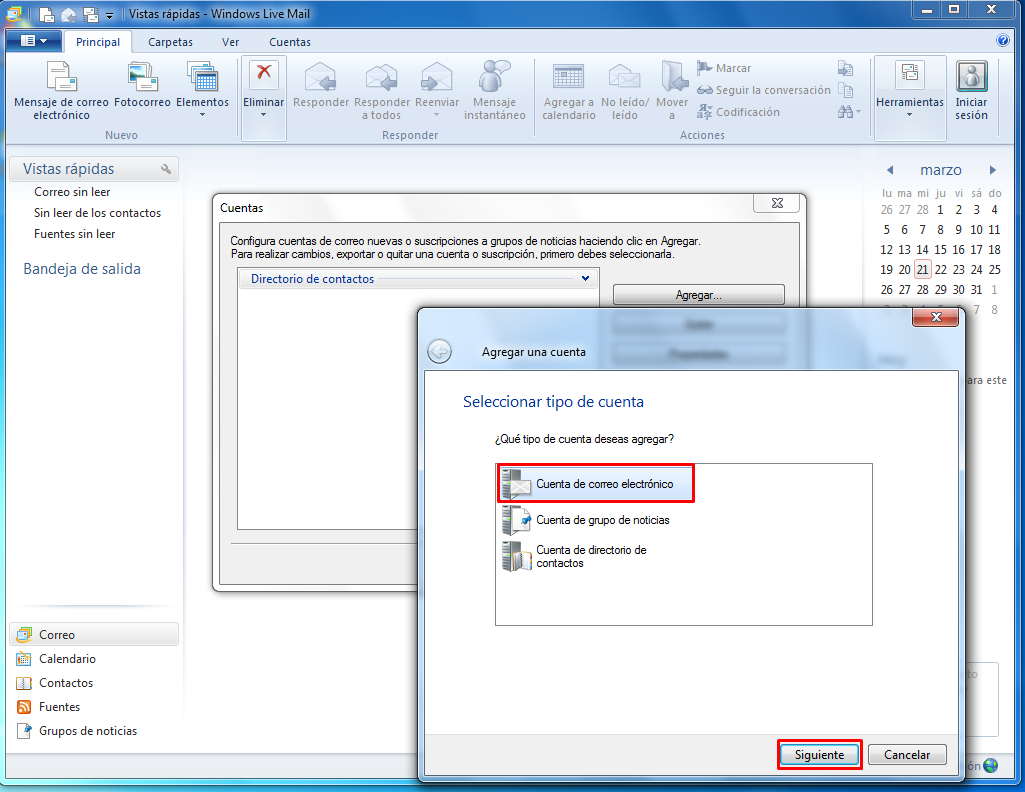
Task: Collapse Directorio de contactos group
Action: tap(585, 278)
